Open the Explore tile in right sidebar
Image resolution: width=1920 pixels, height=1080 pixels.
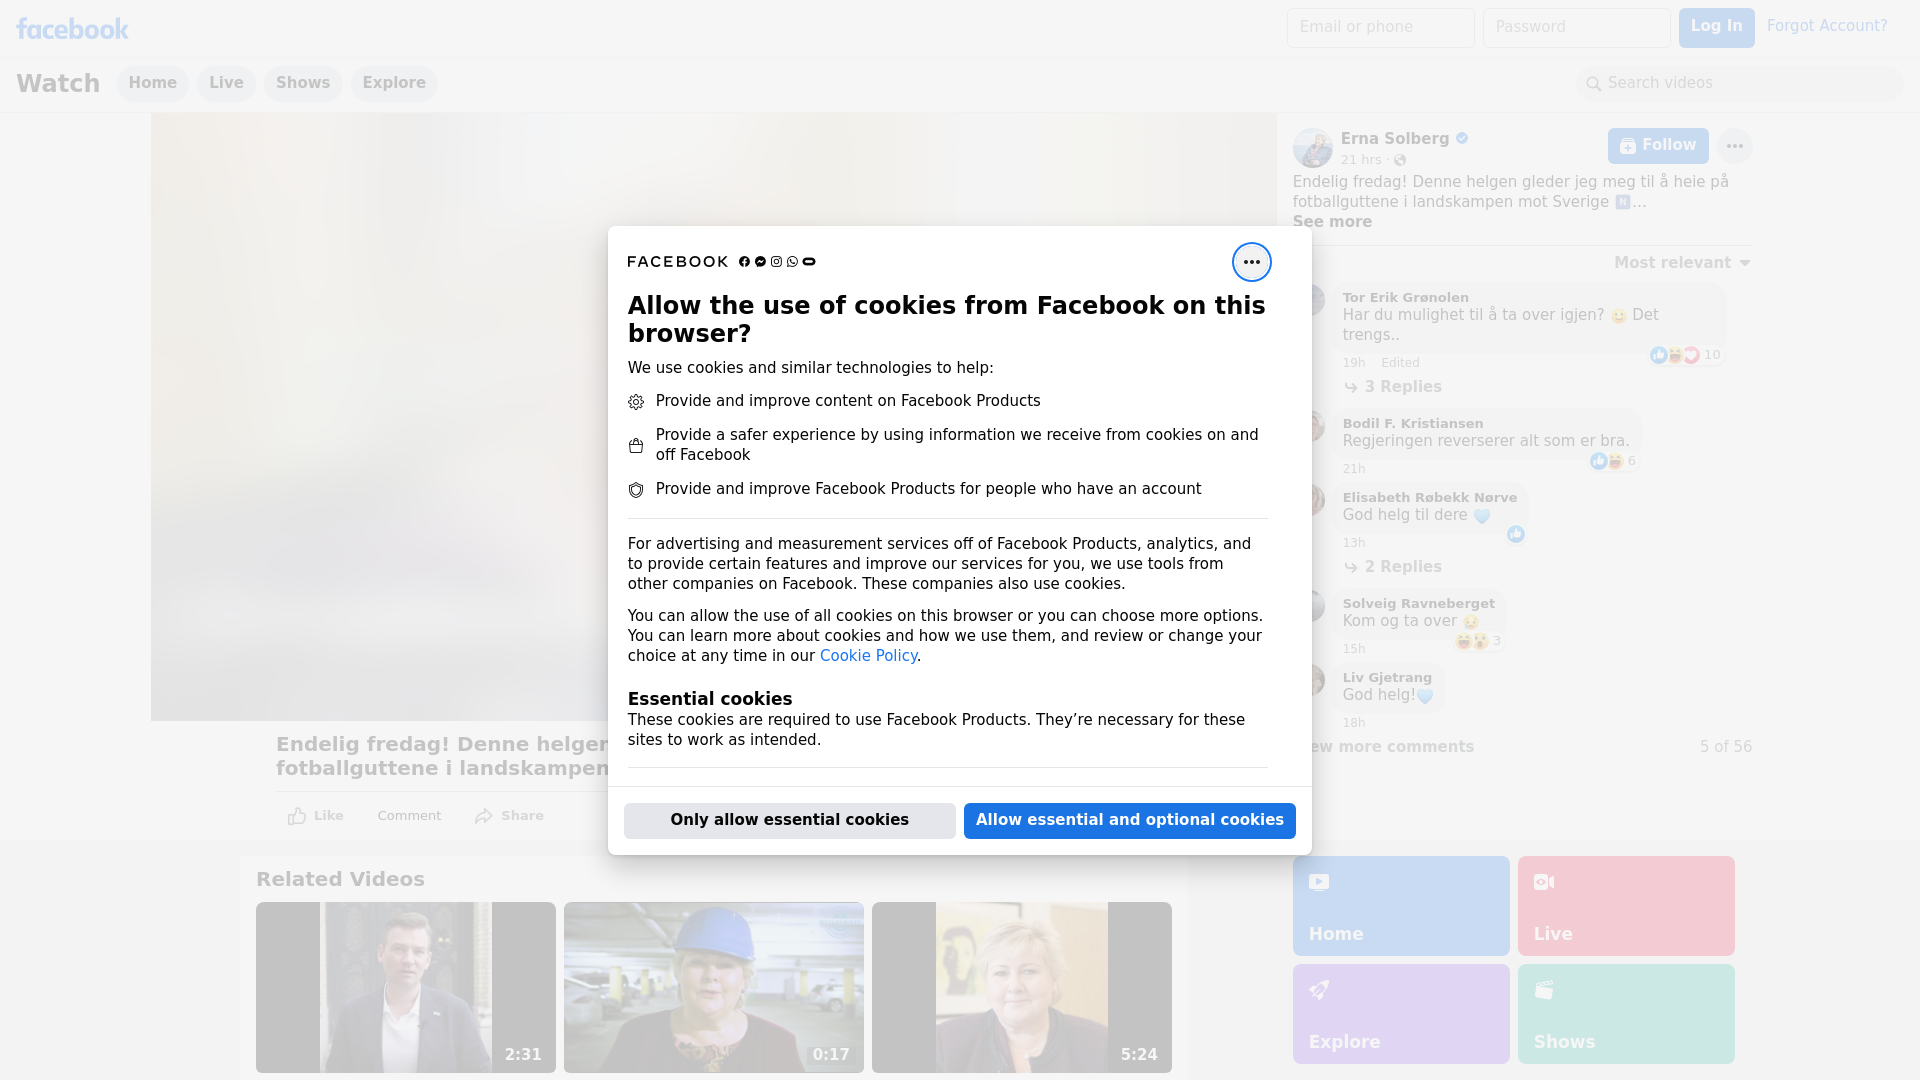pyautogui.click(x=1400, y=1014)
